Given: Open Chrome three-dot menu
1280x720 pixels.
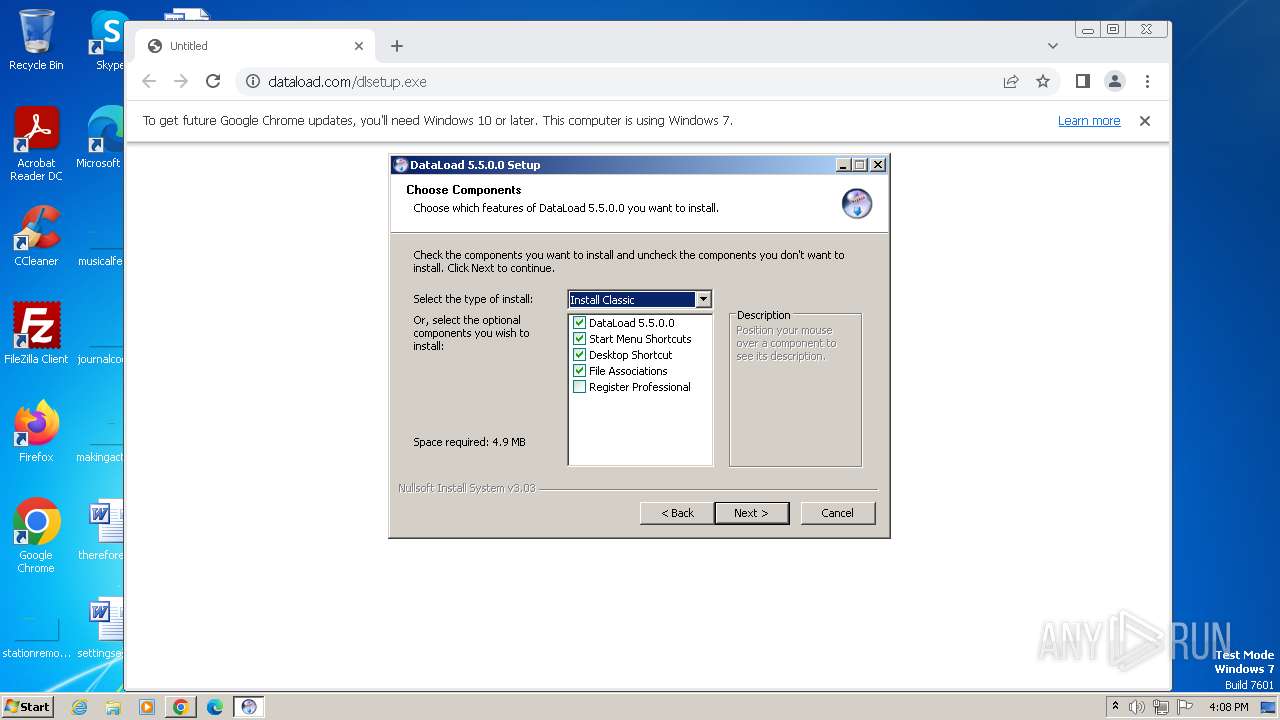Looking at the screenshot, I should click(x=1147, y=81).
